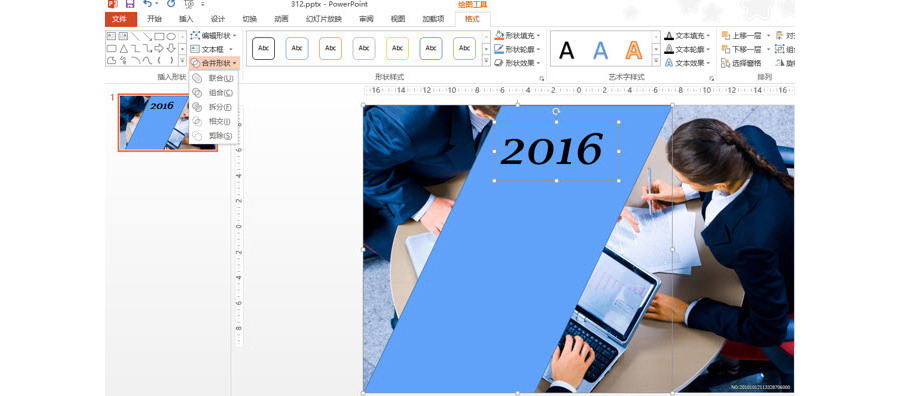Open the 幻灯片放映 tab

tap(324, 20)
